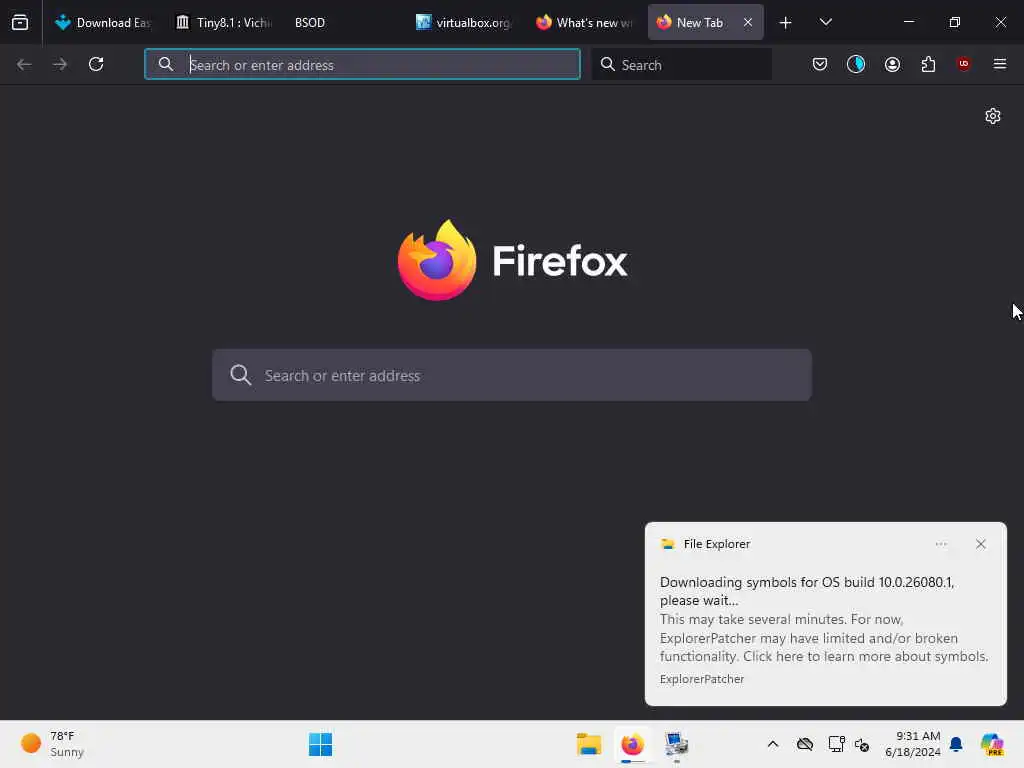Screen dimensions: 1024x768
Task: Open File Explorer from the taskbar
Action: (x=588, y=744)
